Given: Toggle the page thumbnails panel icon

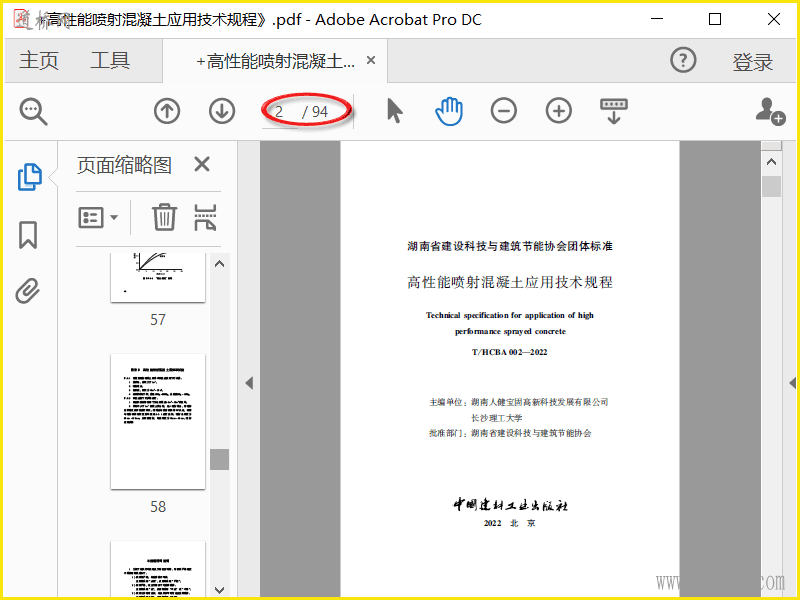Looking at the screenshot, I should 30,177.
